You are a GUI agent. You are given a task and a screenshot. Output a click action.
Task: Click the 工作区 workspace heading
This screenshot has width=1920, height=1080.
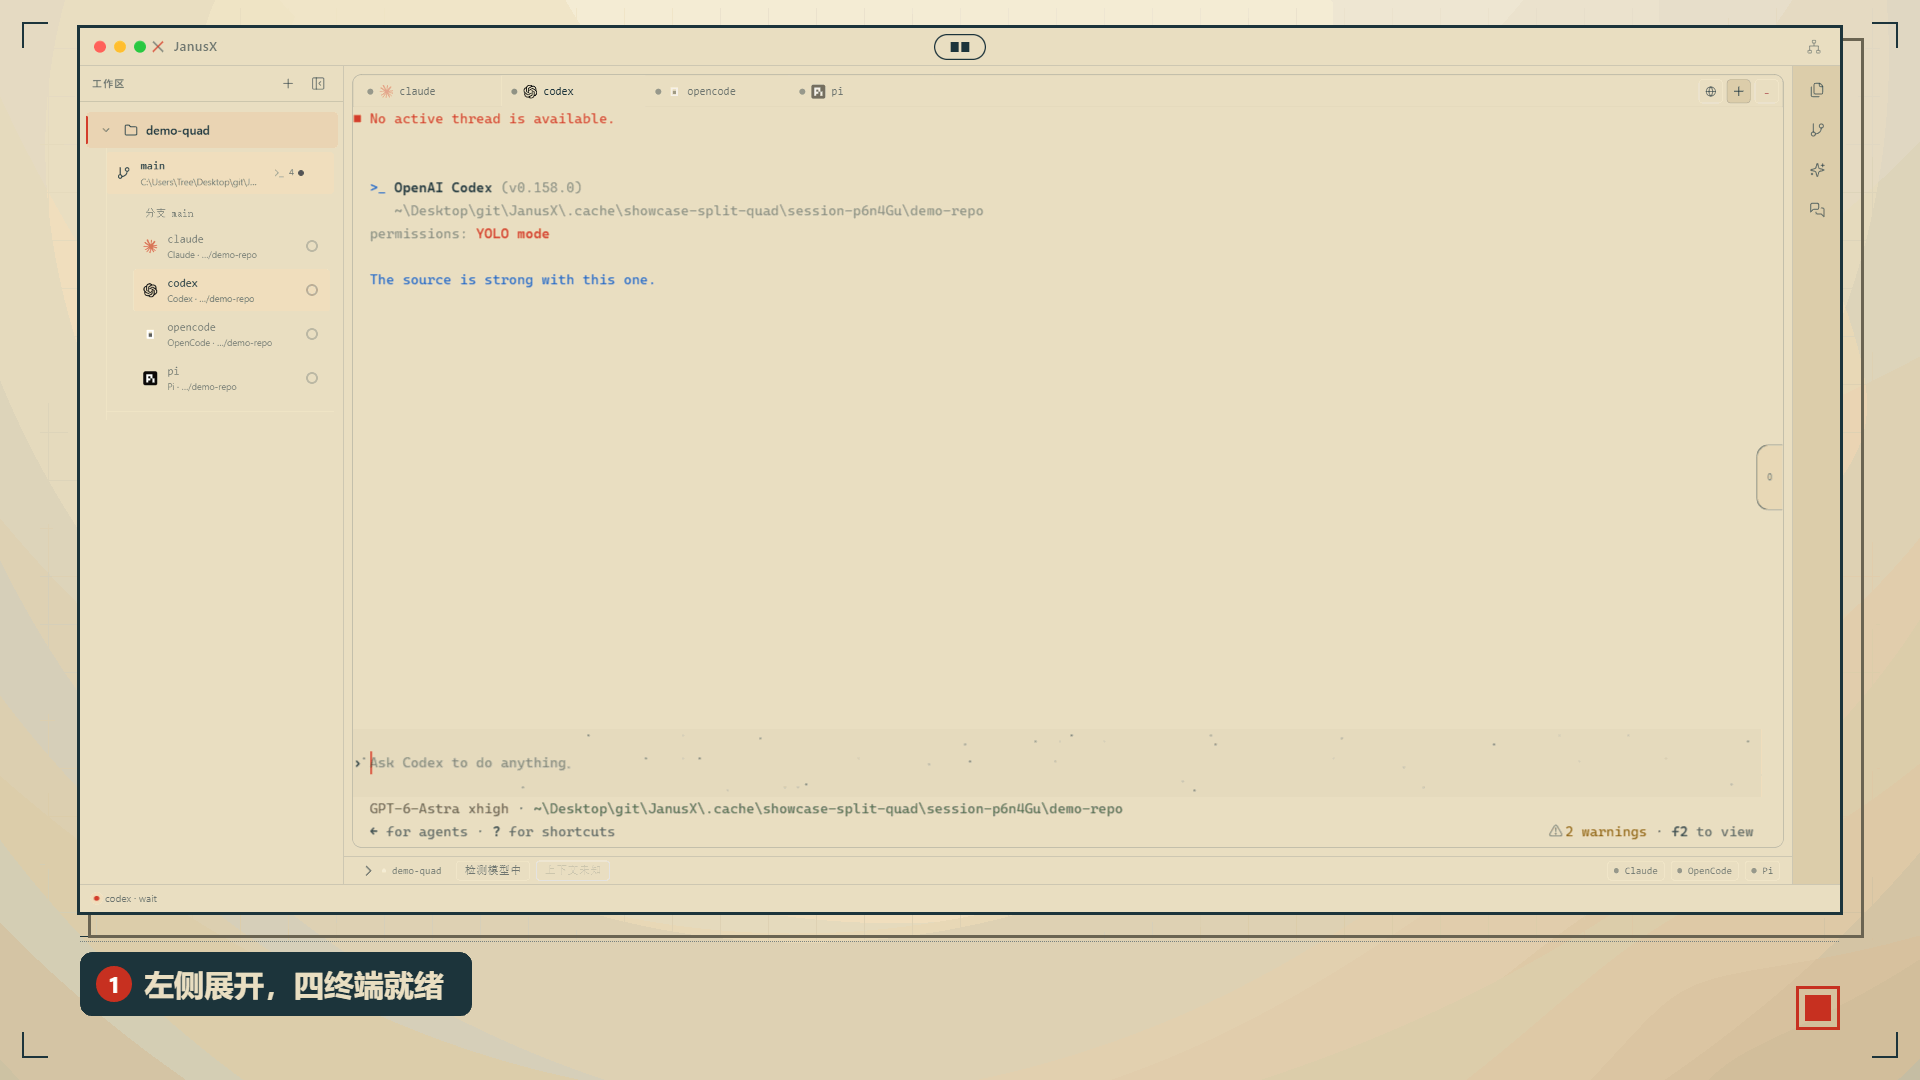[108, 84]
